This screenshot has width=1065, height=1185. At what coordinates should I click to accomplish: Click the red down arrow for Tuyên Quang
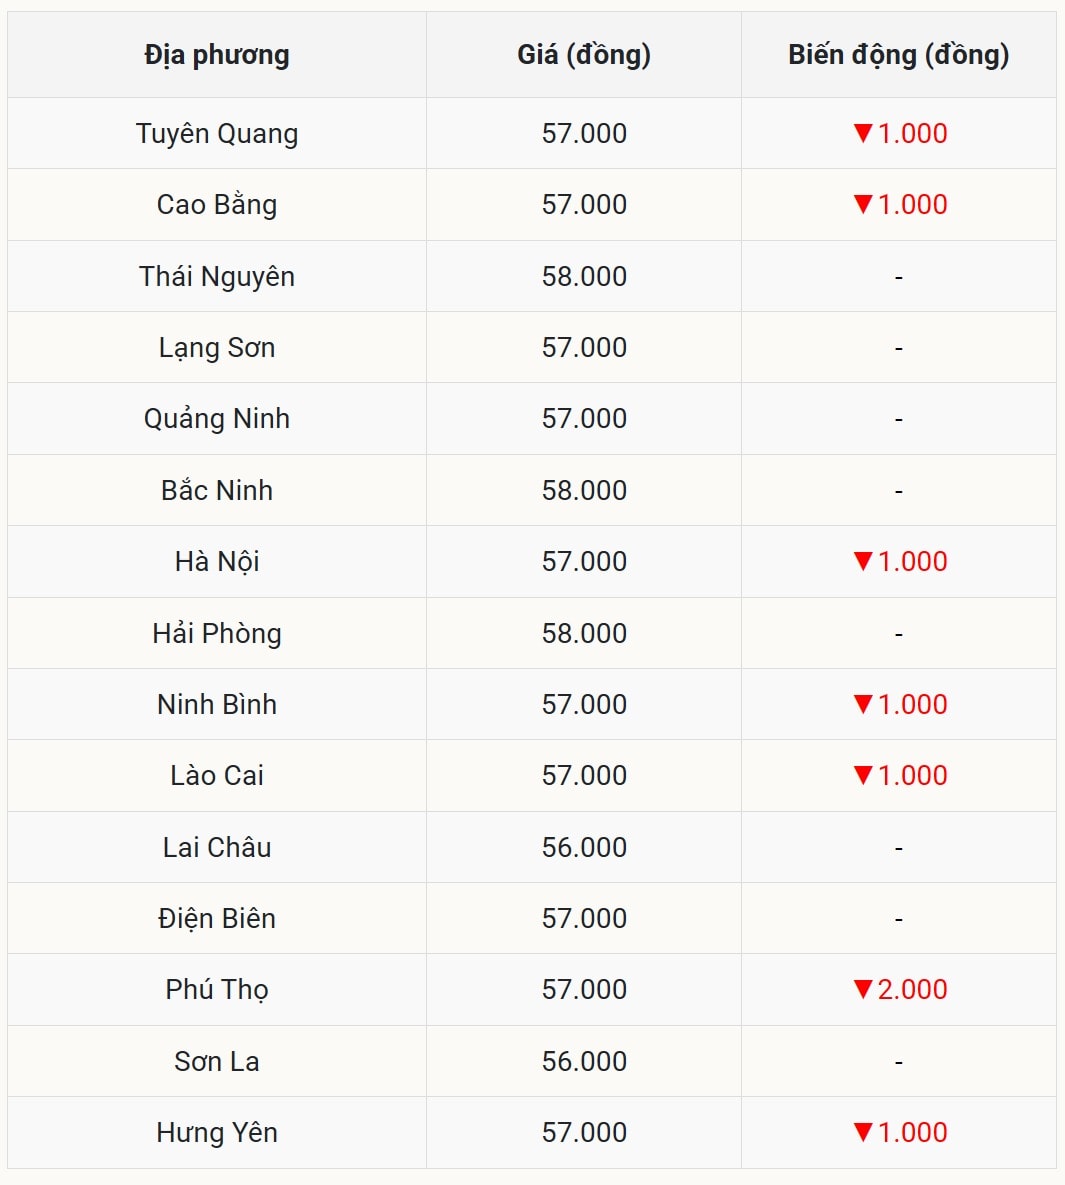point(863,133)
